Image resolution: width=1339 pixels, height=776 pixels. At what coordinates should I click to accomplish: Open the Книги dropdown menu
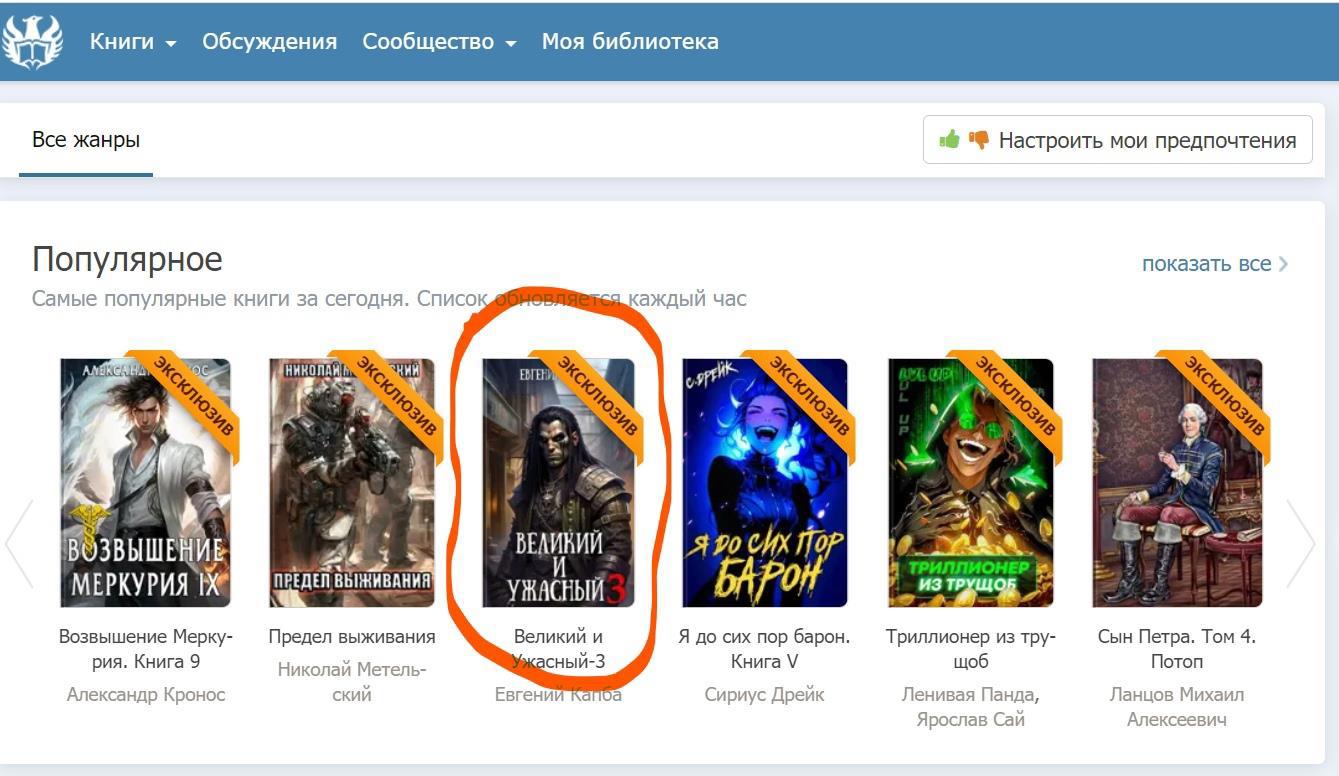[133, 42]
